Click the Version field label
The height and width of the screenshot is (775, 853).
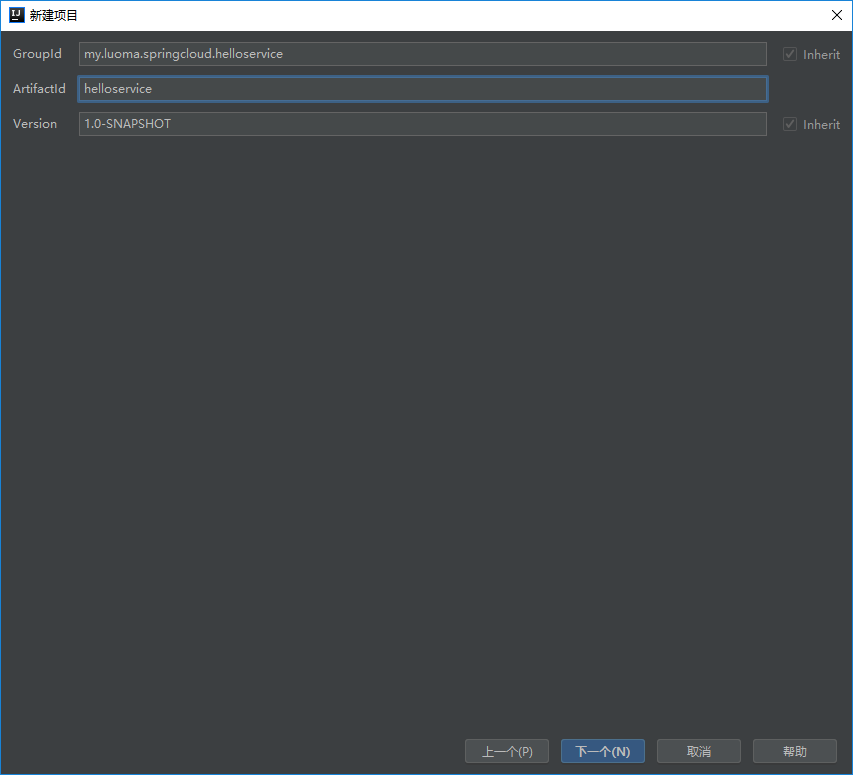click(x=35, y=124)
